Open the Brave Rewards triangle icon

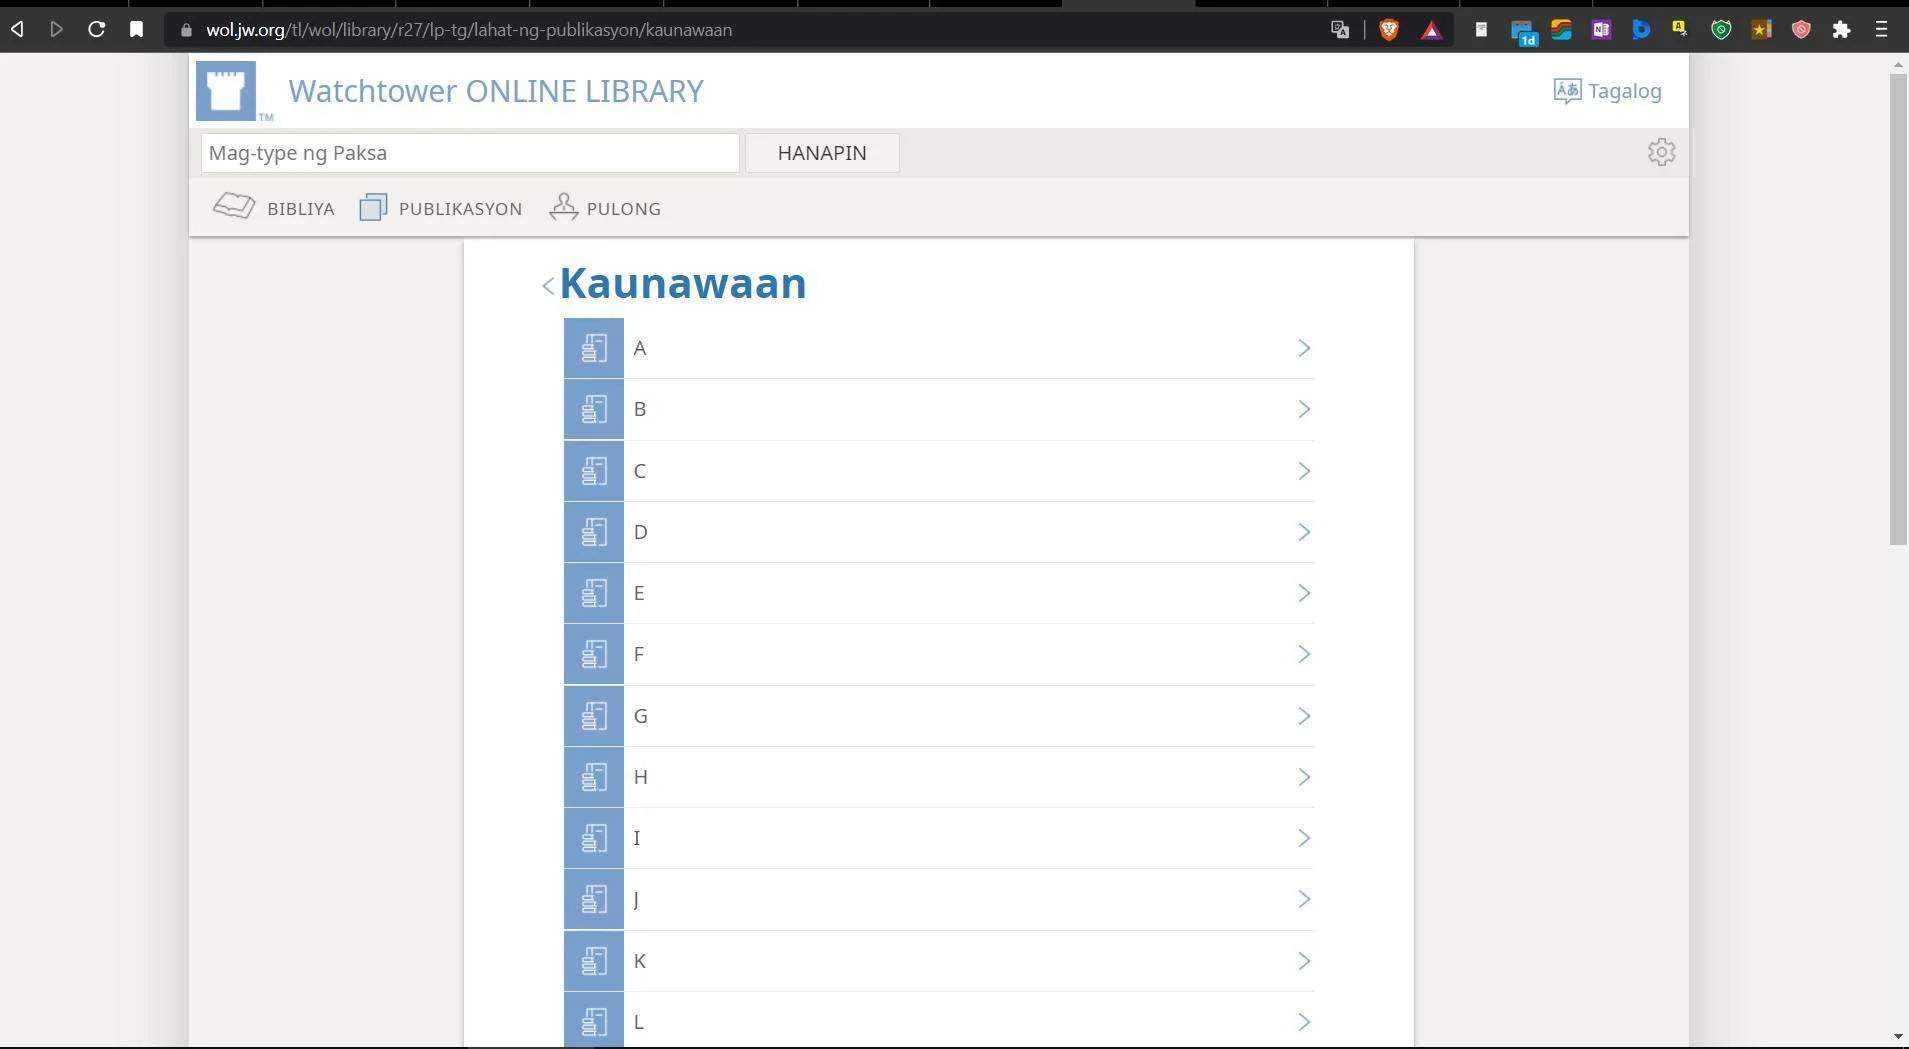tap(1432, 30)
